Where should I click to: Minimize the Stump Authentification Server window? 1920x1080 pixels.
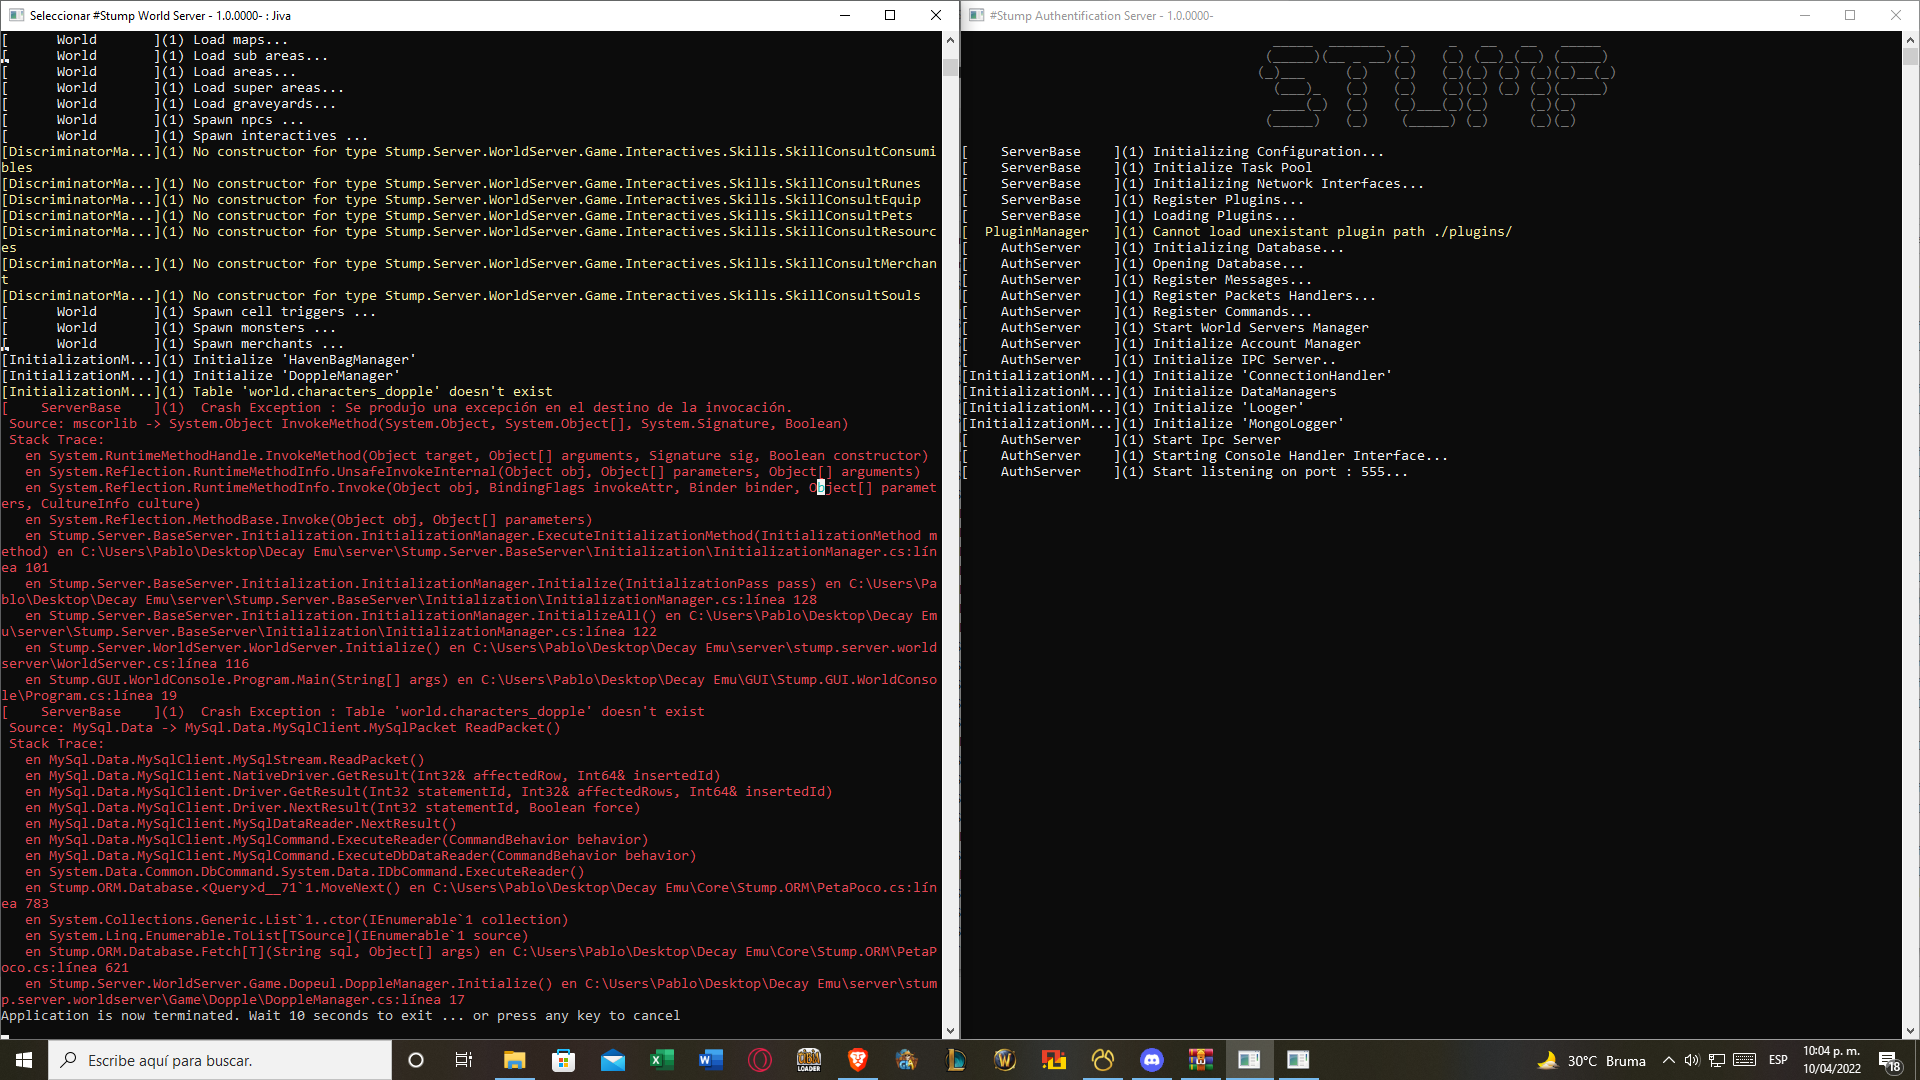click(1805, 15)
